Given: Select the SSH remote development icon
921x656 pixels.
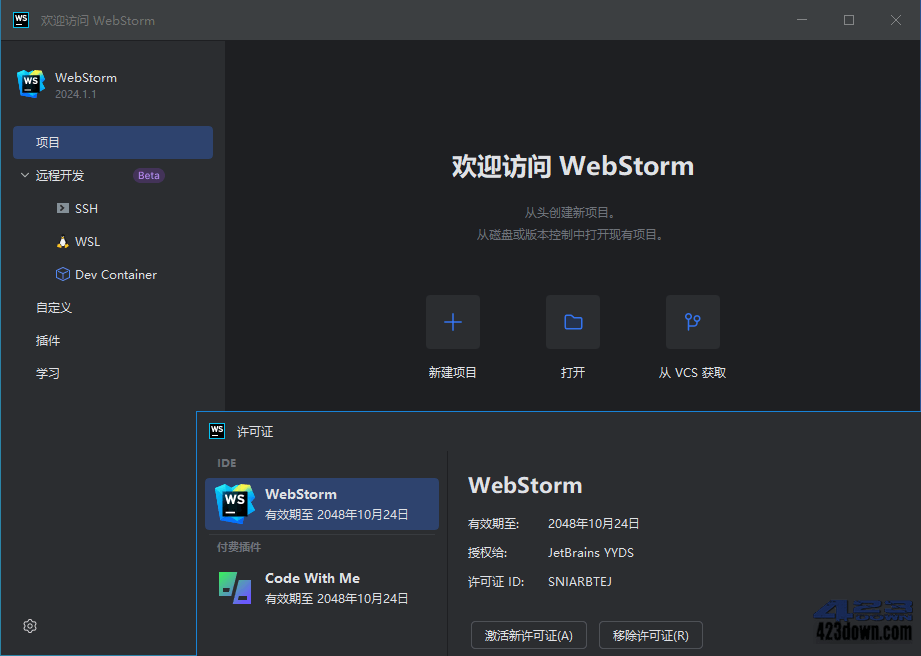Looking at the screenshot, I should (62, 208).
